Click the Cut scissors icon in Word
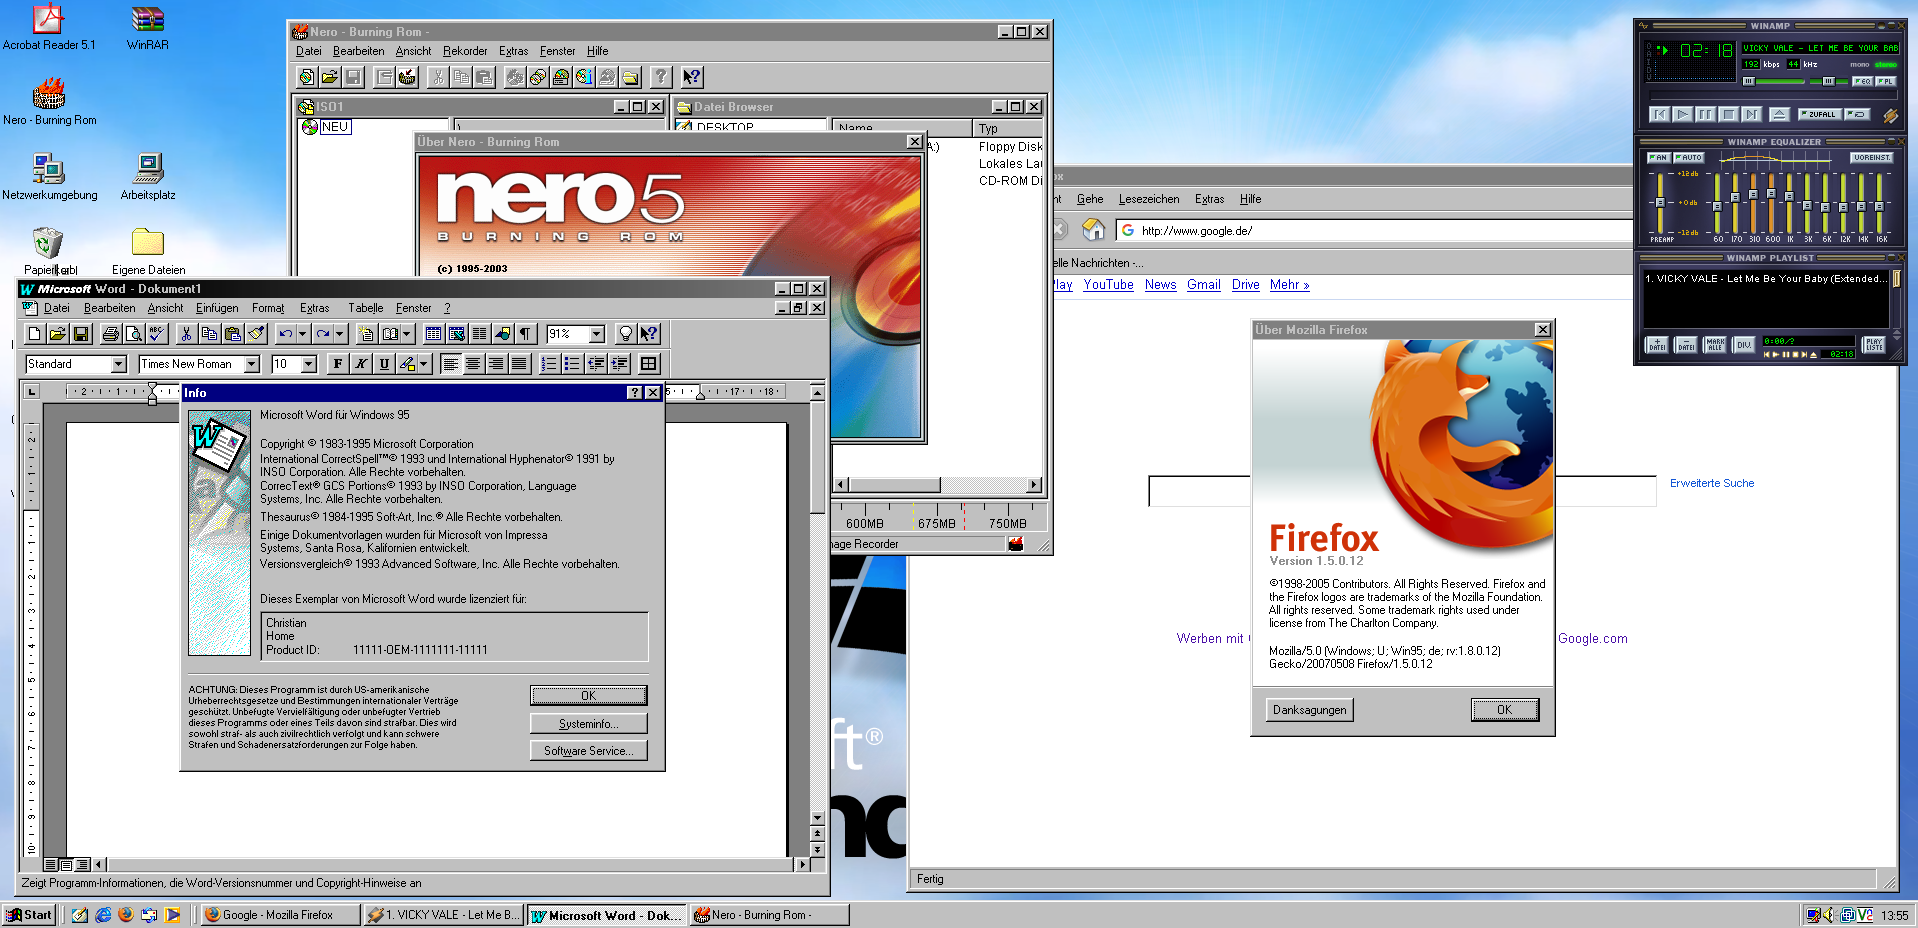The width and height of the screenshot is (1918, 928). [186, 334]
